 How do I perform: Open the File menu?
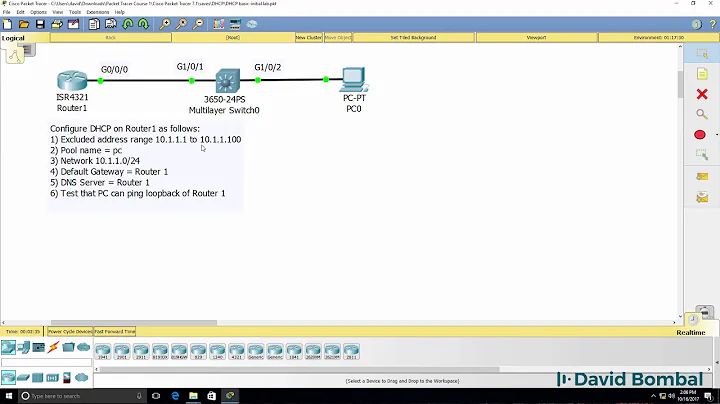[x=6, y=12]
